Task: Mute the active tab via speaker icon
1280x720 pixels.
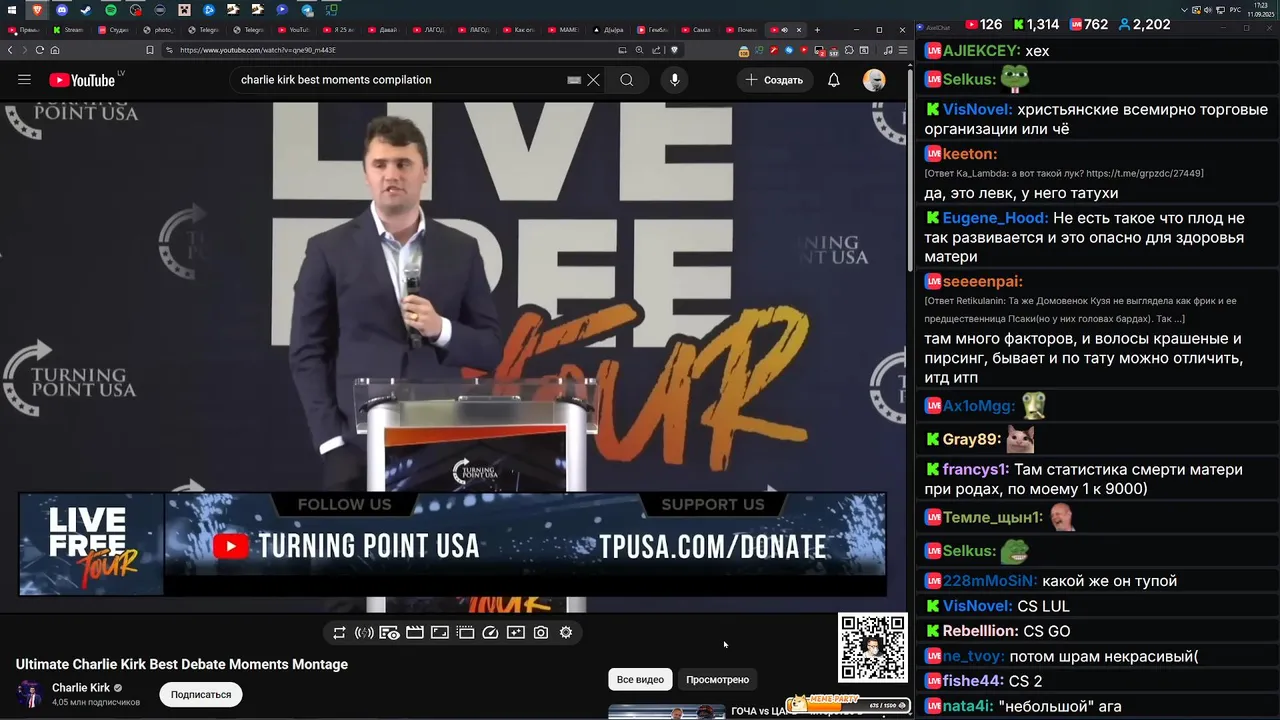Action: coord(785,30)
